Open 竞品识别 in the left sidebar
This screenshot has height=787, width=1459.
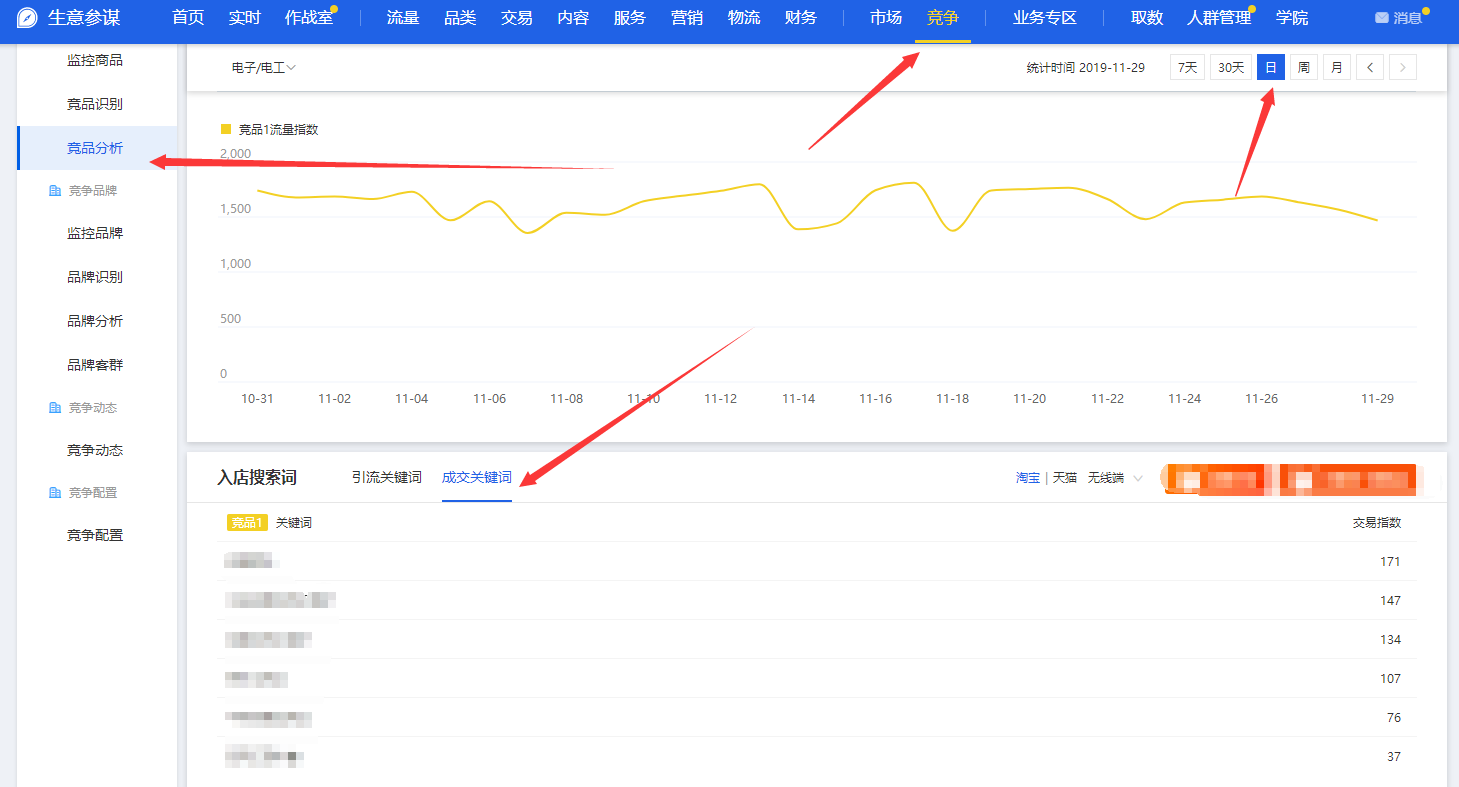click(x=95, y=104)
